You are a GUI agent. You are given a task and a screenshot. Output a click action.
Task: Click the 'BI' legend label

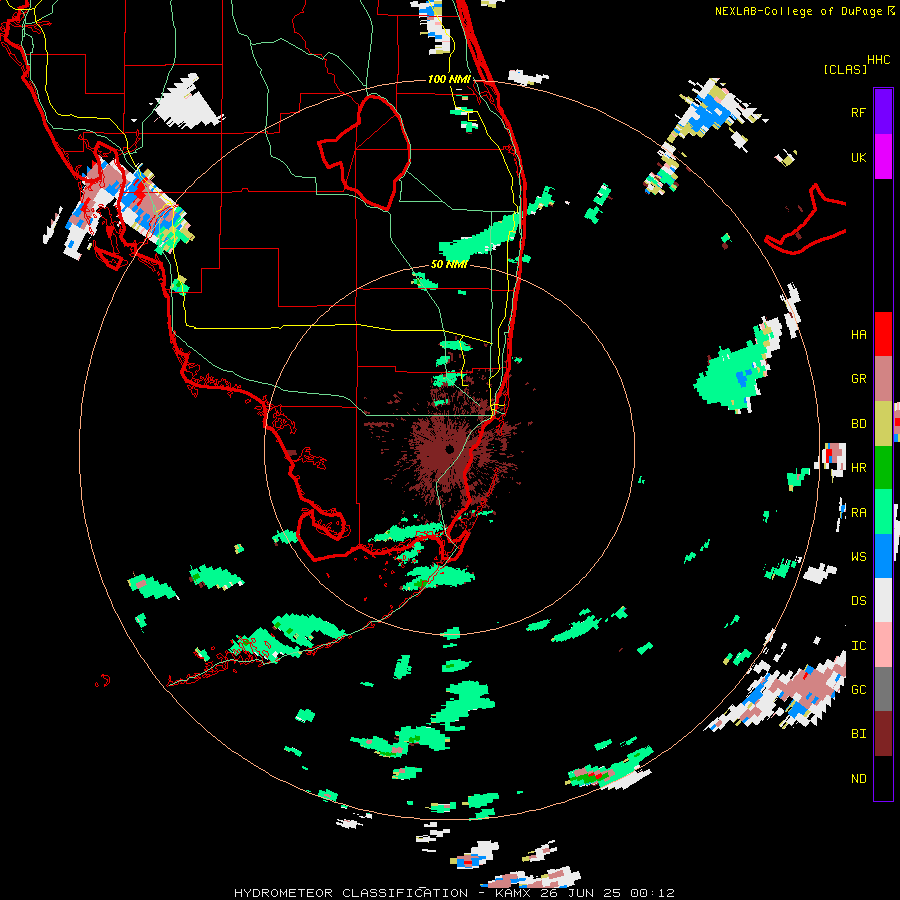858,734
